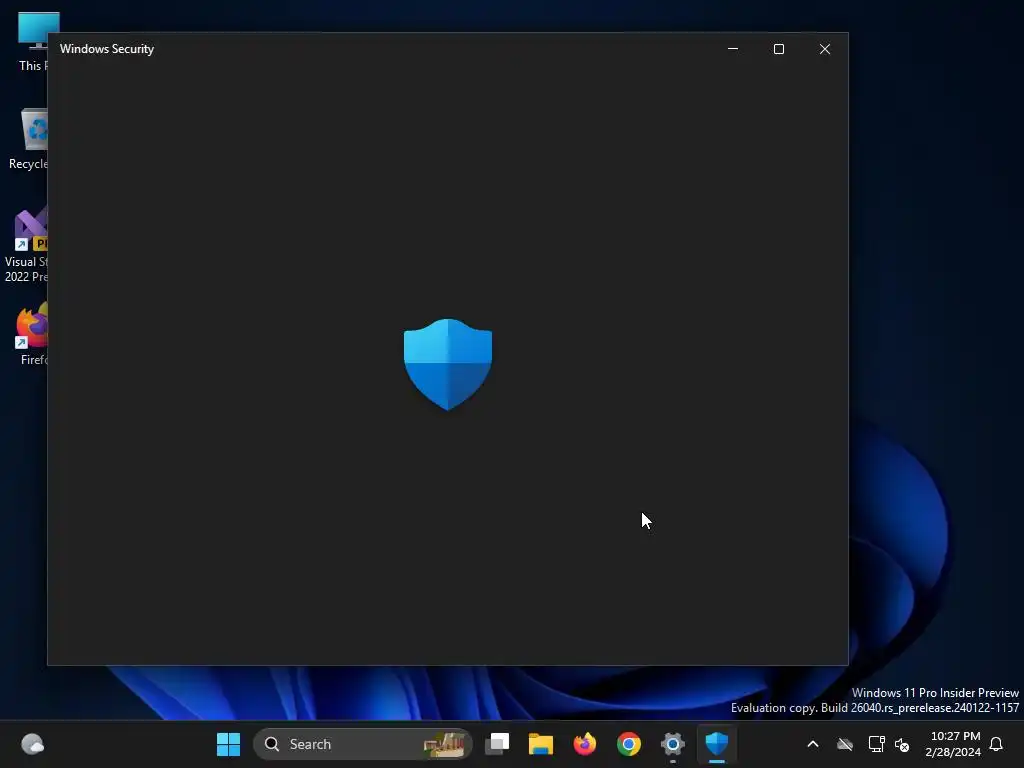Show hidden system tray icons
Image resolution: width=1024 pixels, height=768 pixels.
[813, 744]
